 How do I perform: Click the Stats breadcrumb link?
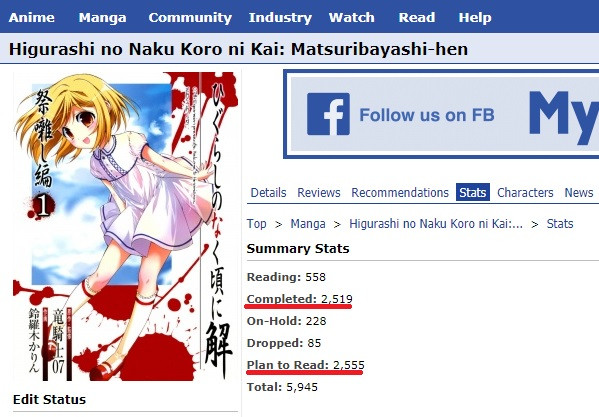tap(560, 223)
